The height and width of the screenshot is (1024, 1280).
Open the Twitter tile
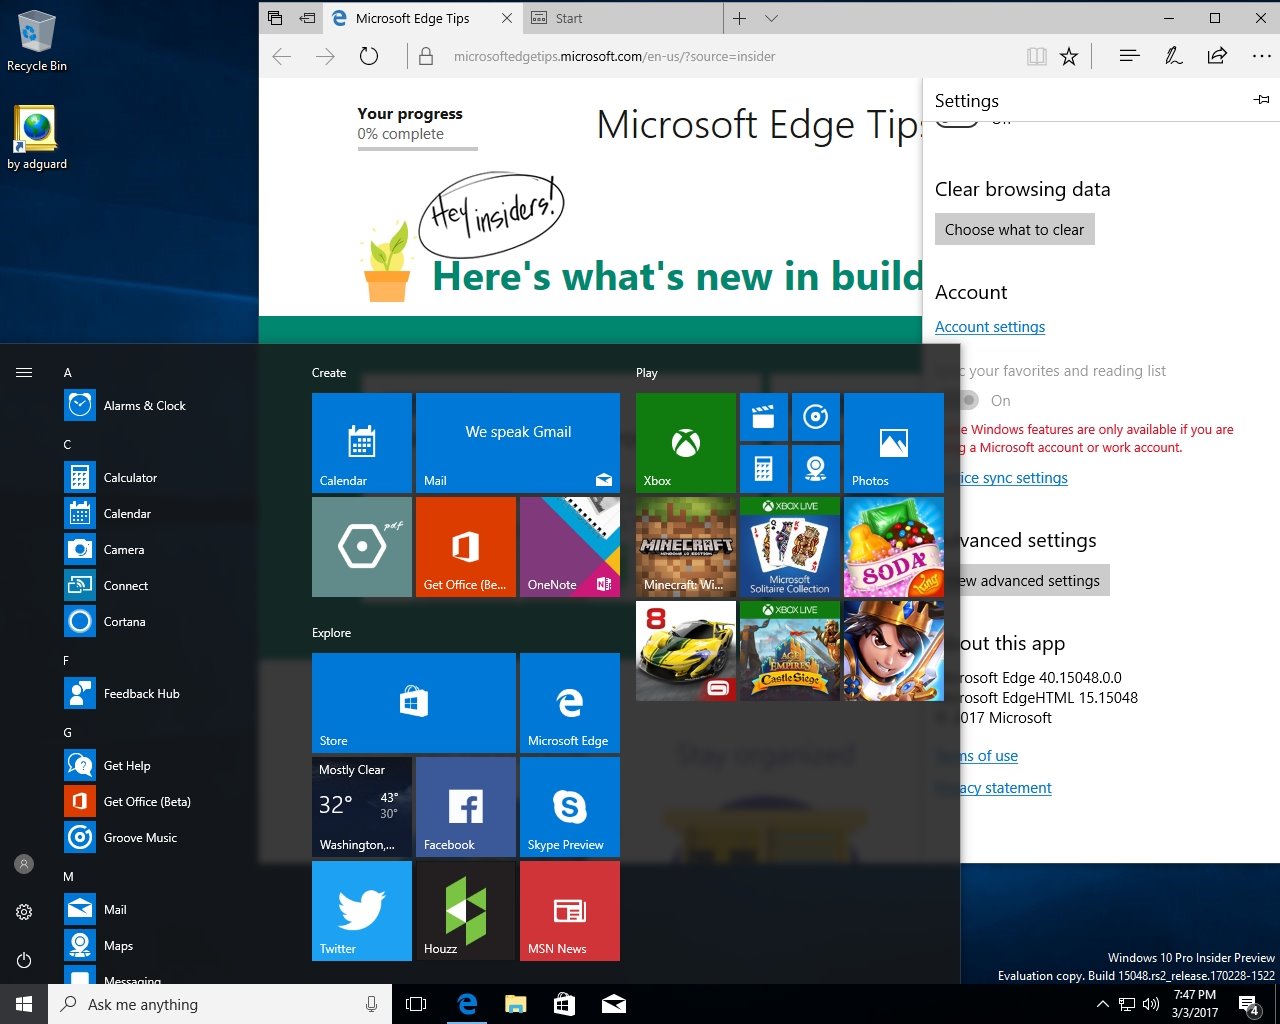click(x=362, y=911)
